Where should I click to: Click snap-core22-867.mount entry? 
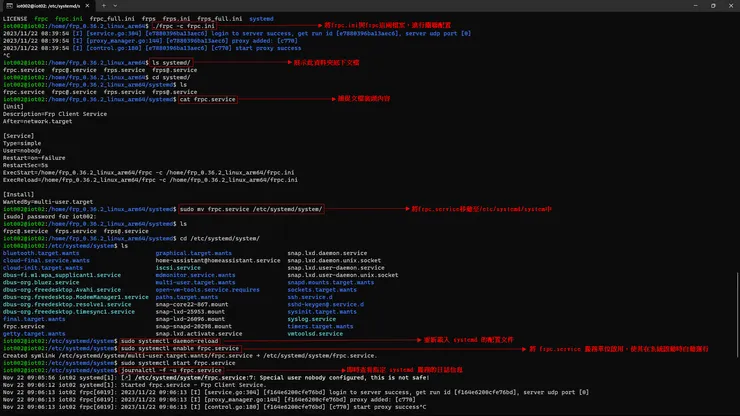point(192,304)
